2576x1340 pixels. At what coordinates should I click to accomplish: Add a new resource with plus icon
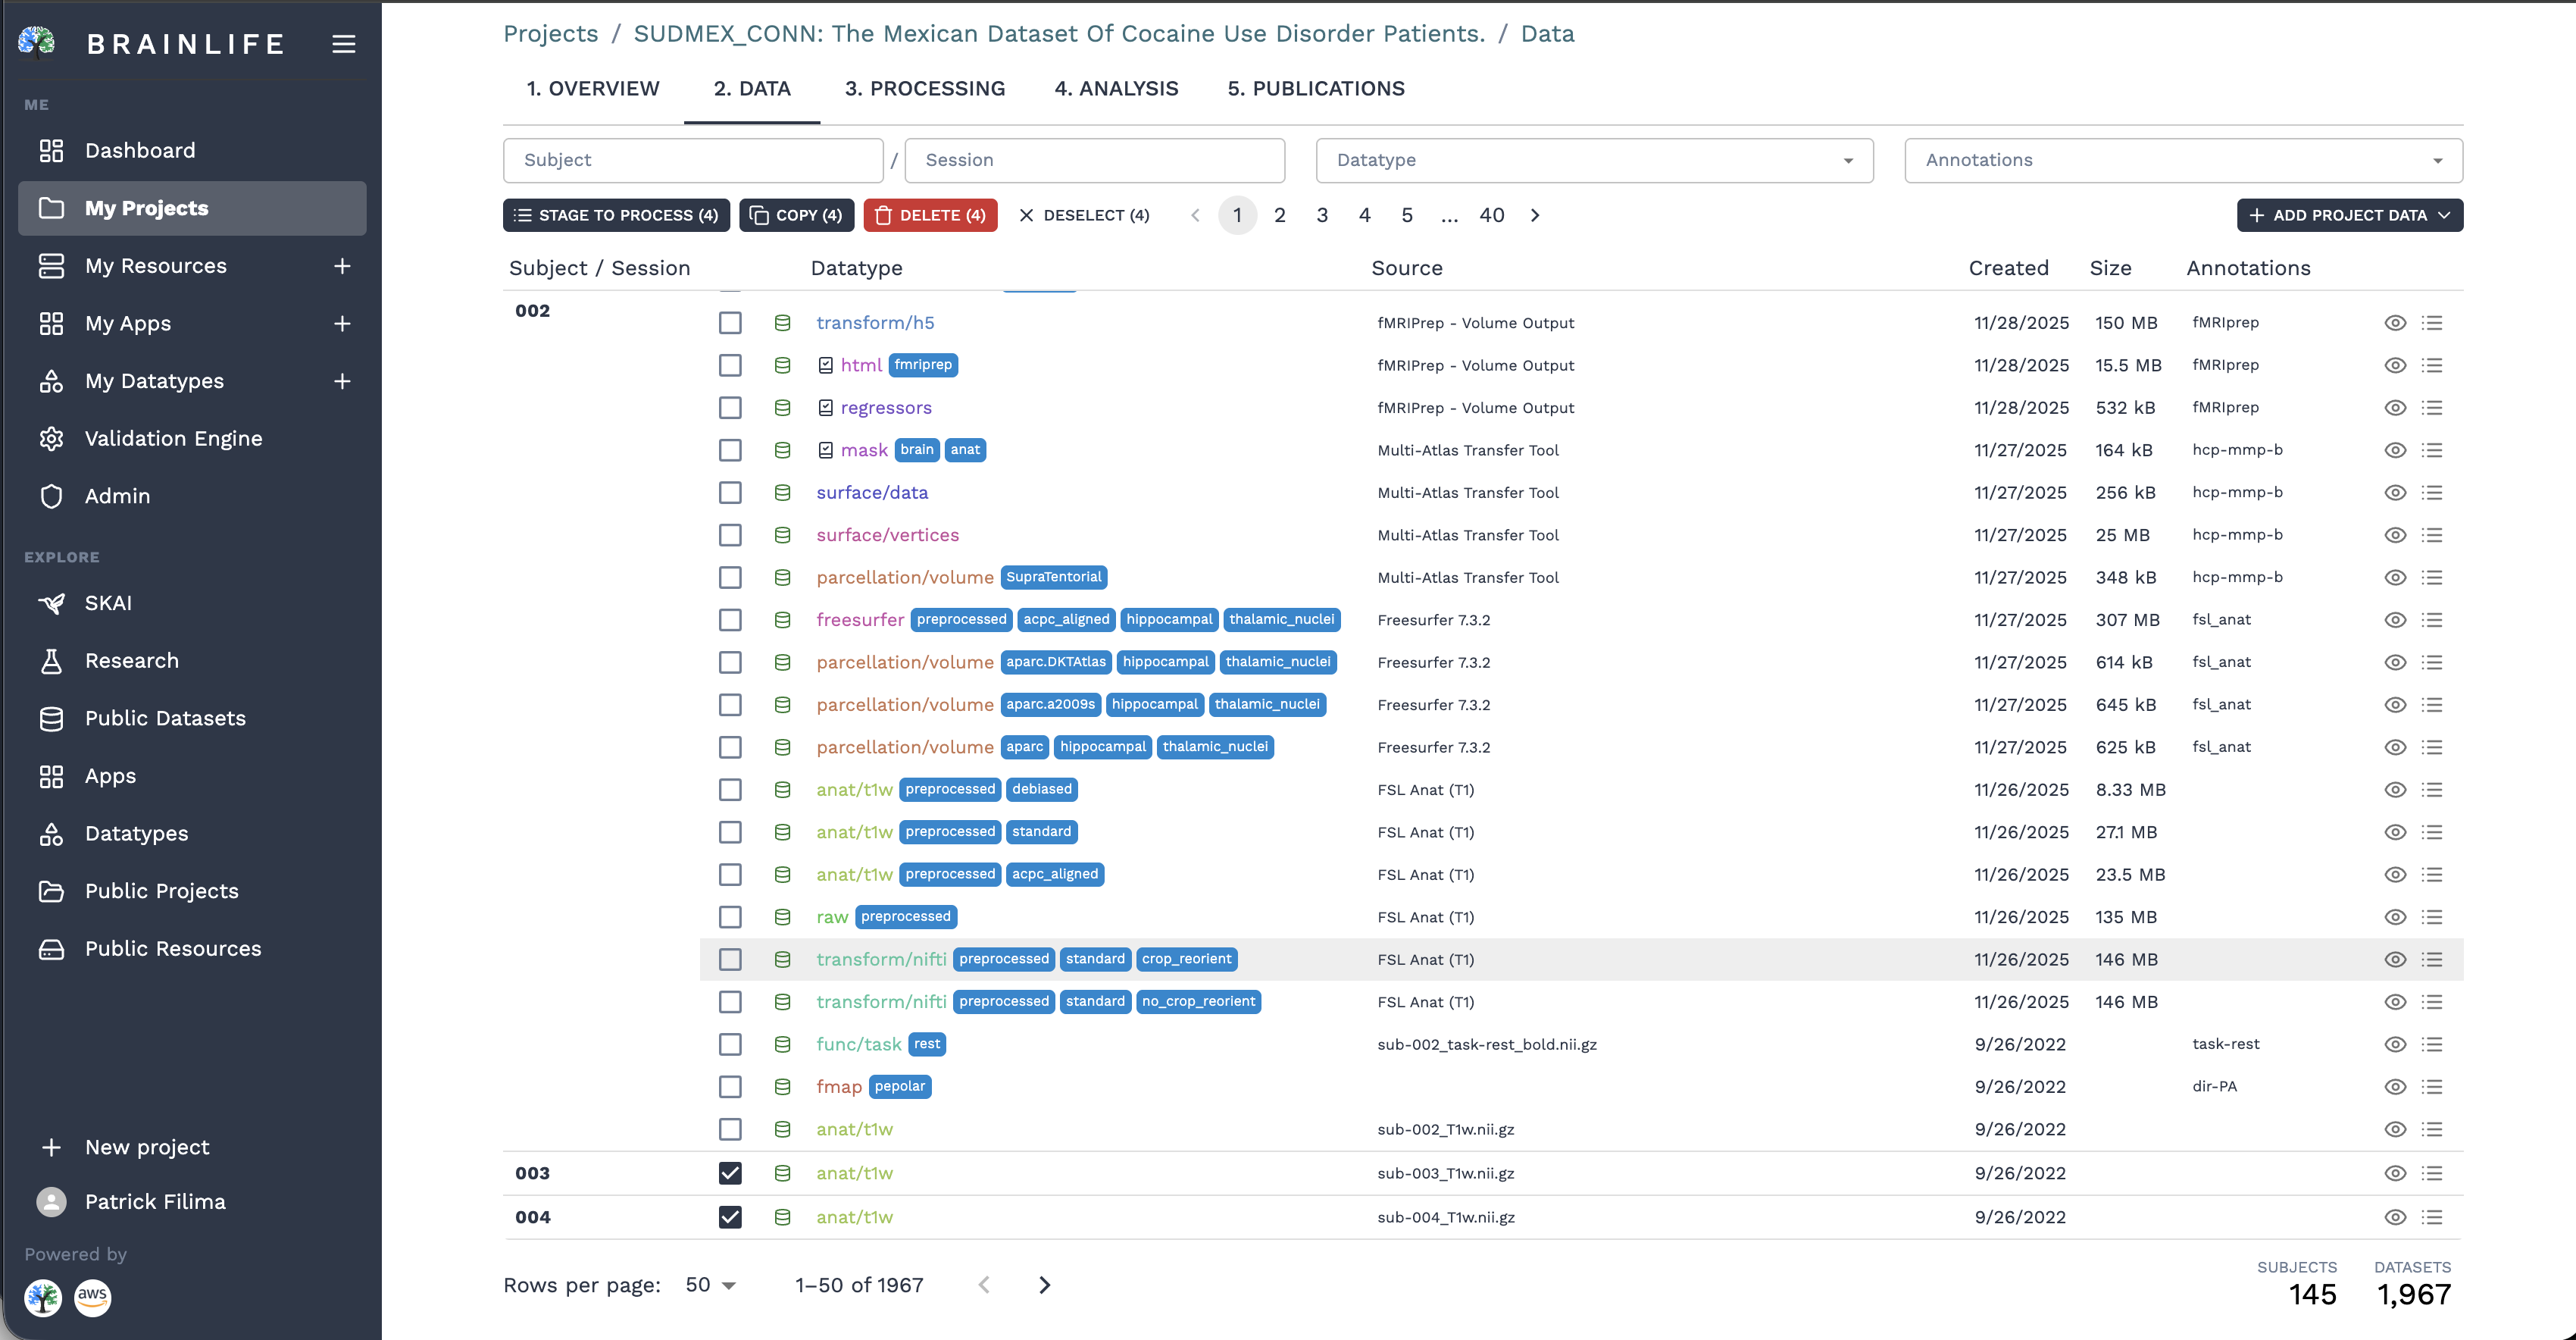[342, 266]
